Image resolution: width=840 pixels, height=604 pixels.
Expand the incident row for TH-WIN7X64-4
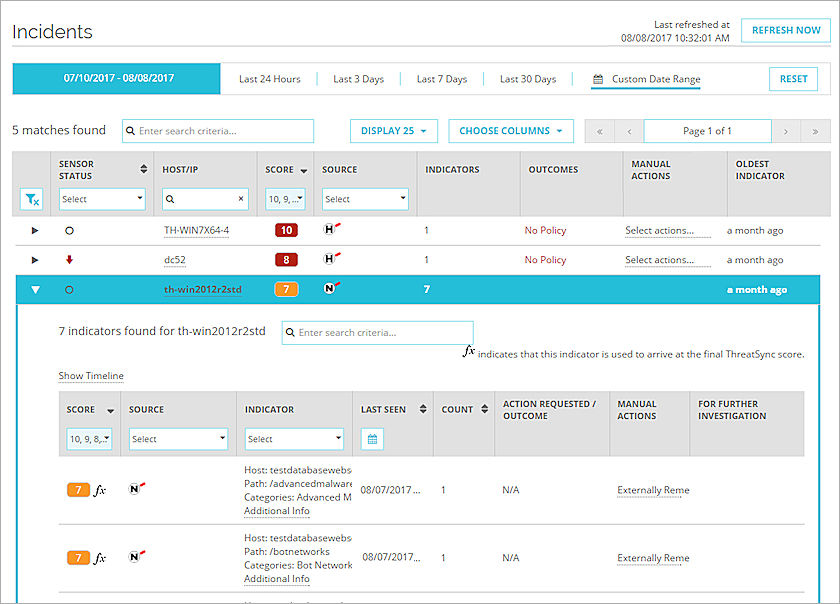pos(33,230)
